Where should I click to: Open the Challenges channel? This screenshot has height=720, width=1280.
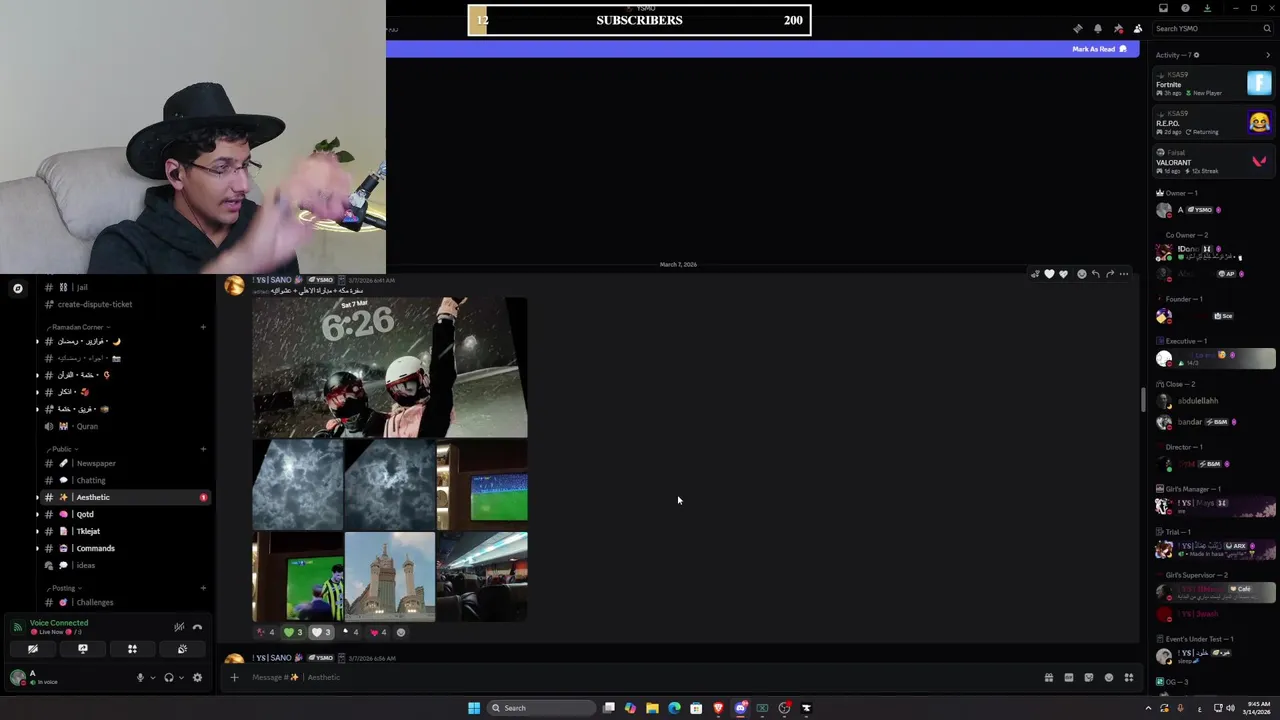click(124, 602)
